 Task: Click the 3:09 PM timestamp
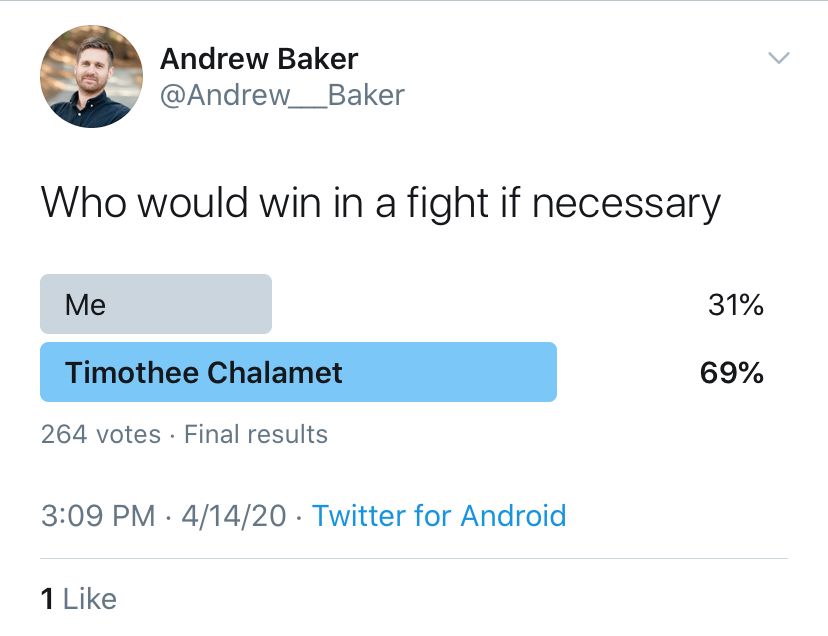click(97, 516)
